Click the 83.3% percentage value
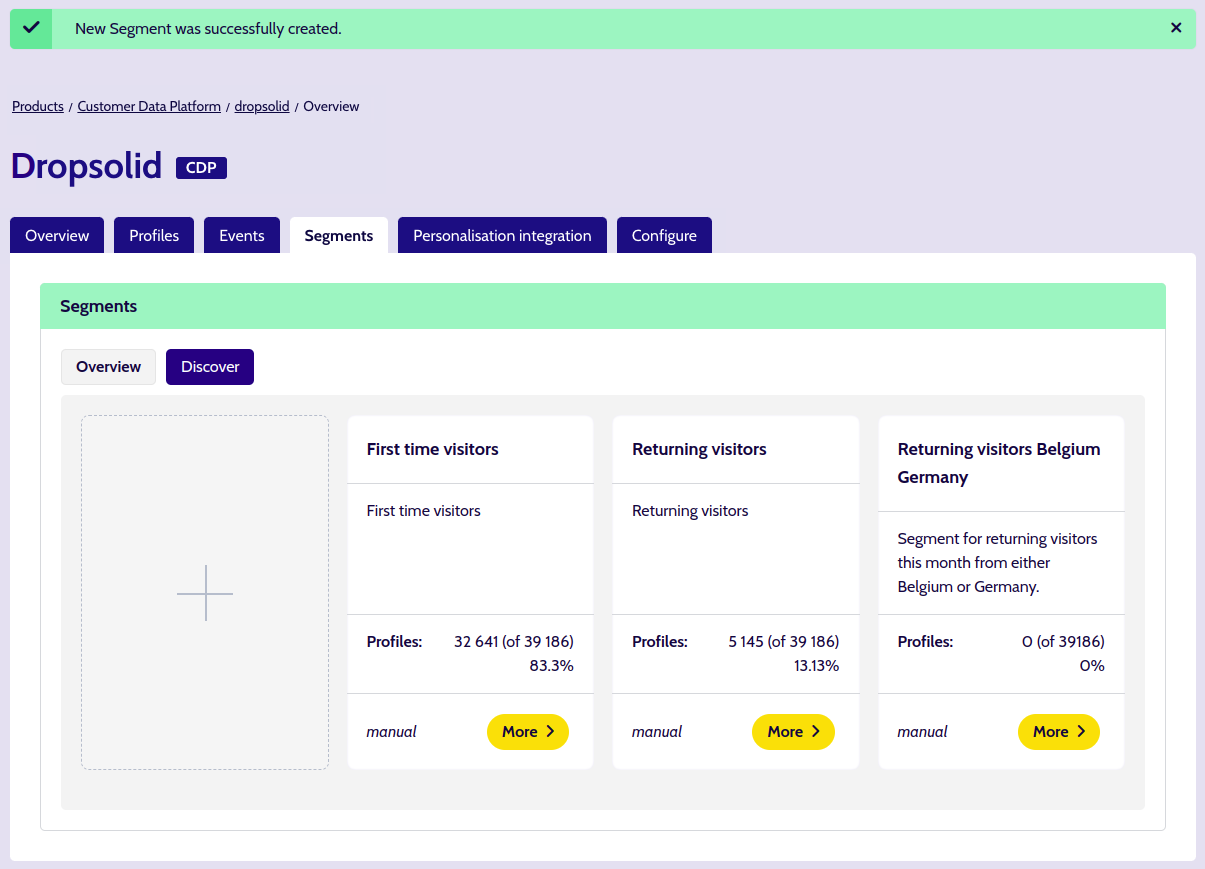Image resolution: width=1205 pixels, height=869 pixels. [x=552, y=665]
